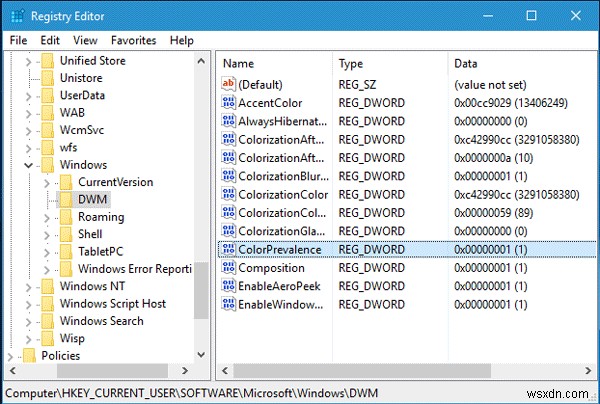Expand the TabletPC key
This screenshot has height=404, width=600.
pyautogui.click(x=47, y=252)
